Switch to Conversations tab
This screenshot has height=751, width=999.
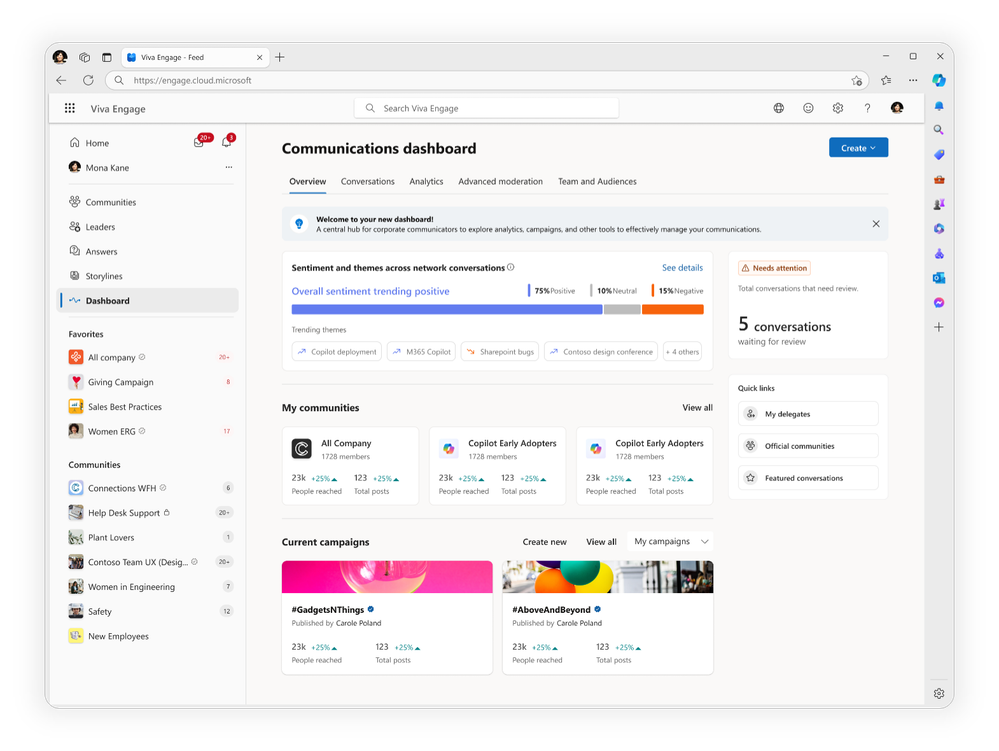368,182
